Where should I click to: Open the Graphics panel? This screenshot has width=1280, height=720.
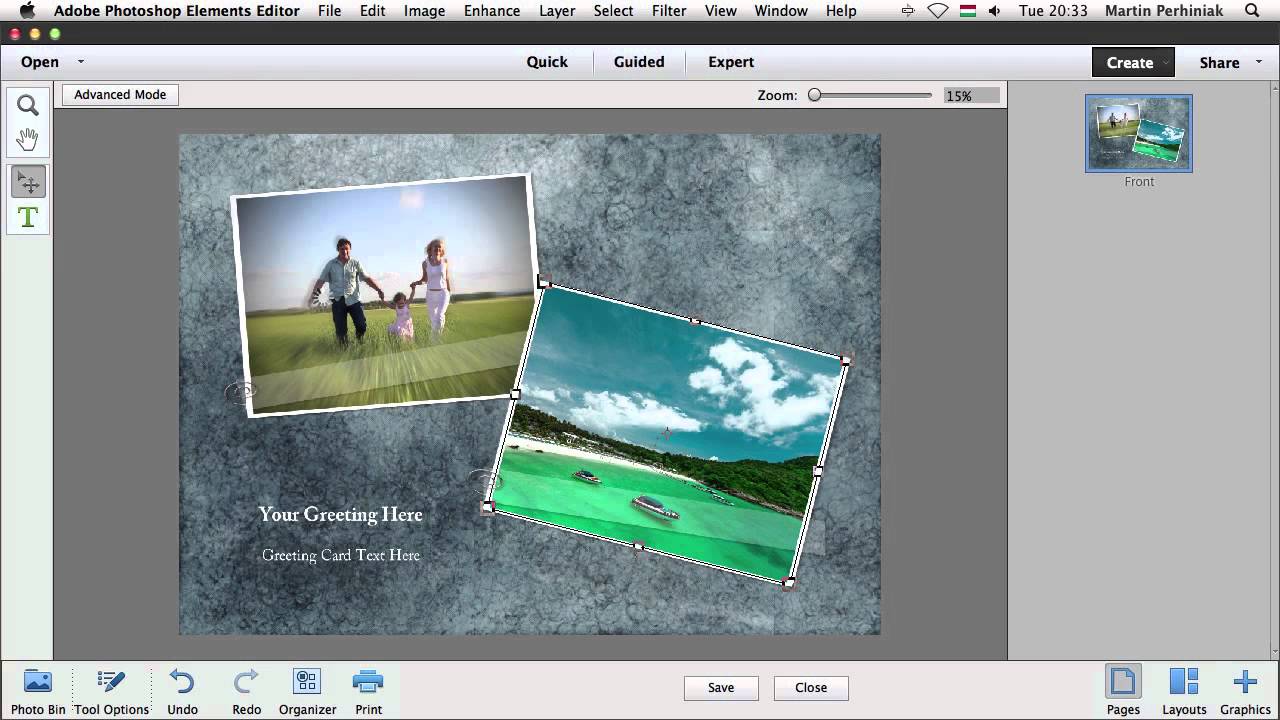click(1245, 692)
